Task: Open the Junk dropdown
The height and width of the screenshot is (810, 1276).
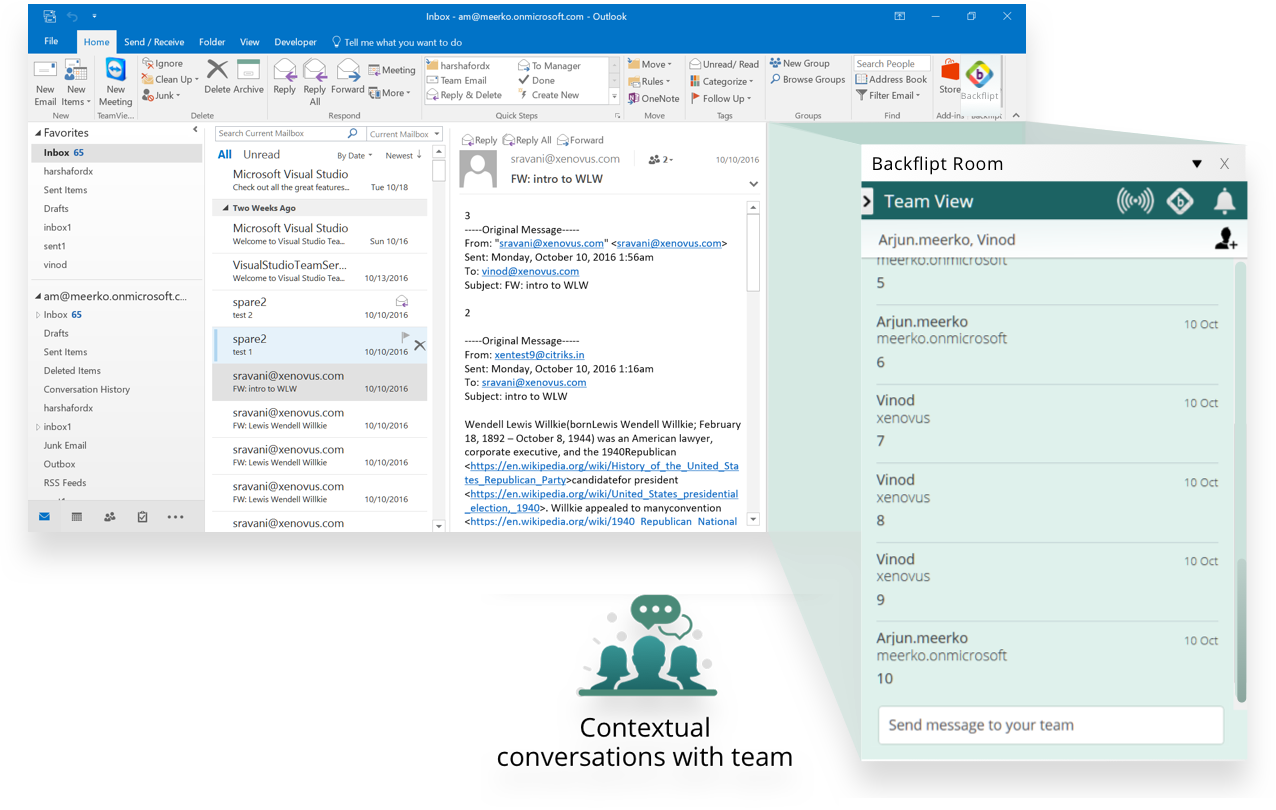Action: tap(162, 96)
